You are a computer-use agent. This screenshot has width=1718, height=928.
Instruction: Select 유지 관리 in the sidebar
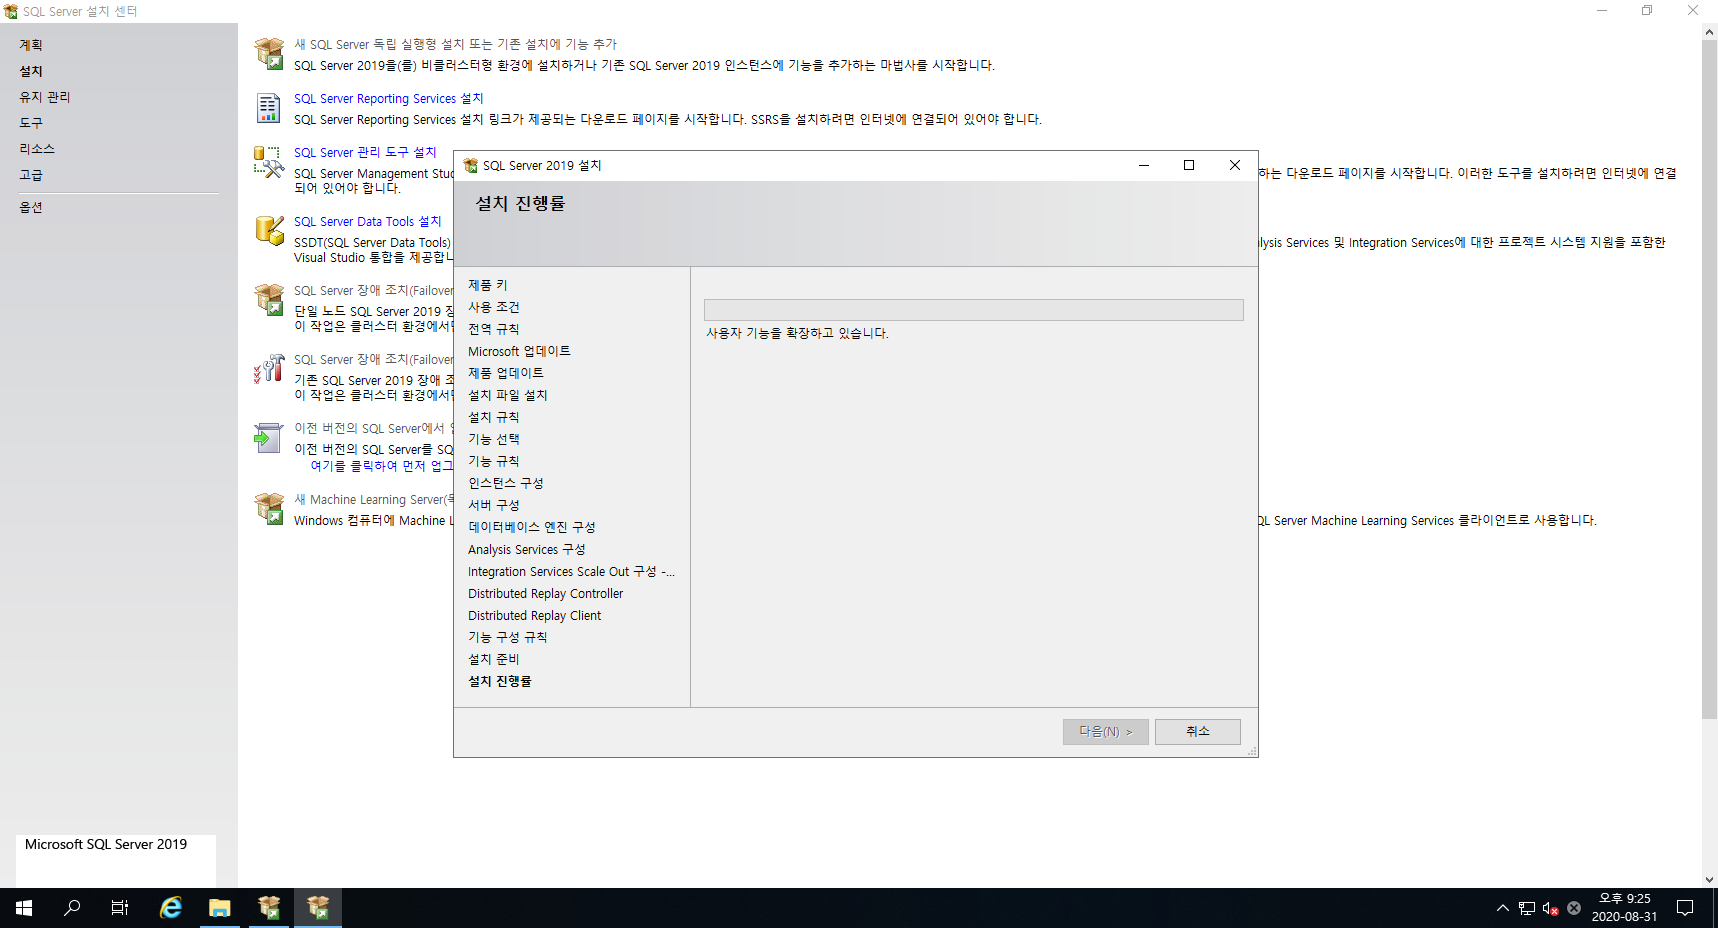coord(45,97)
